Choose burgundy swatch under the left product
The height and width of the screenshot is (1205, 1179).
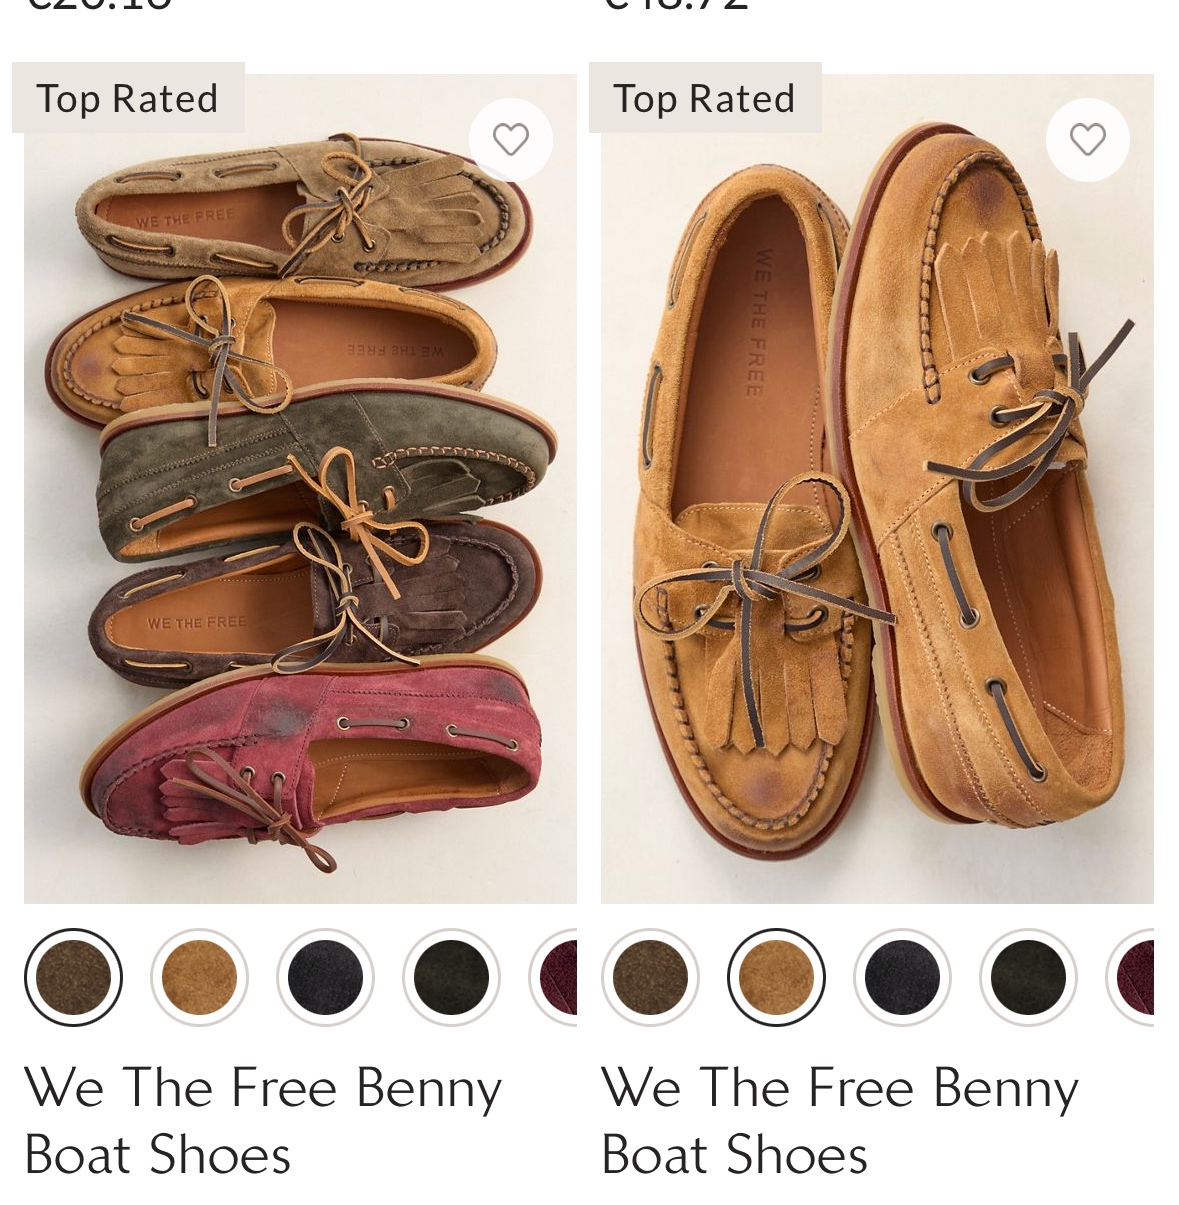point(558,977)
